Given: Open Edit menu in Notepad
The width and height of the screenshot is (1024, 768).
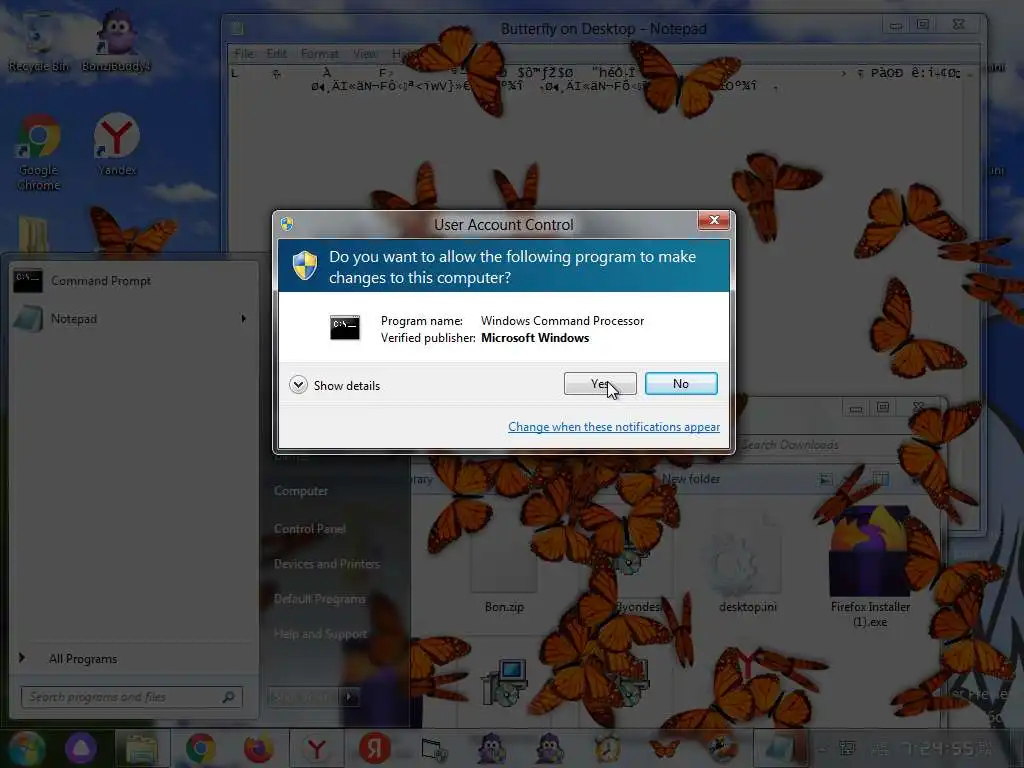Looking at the screenshot, I should click(276, 54).
